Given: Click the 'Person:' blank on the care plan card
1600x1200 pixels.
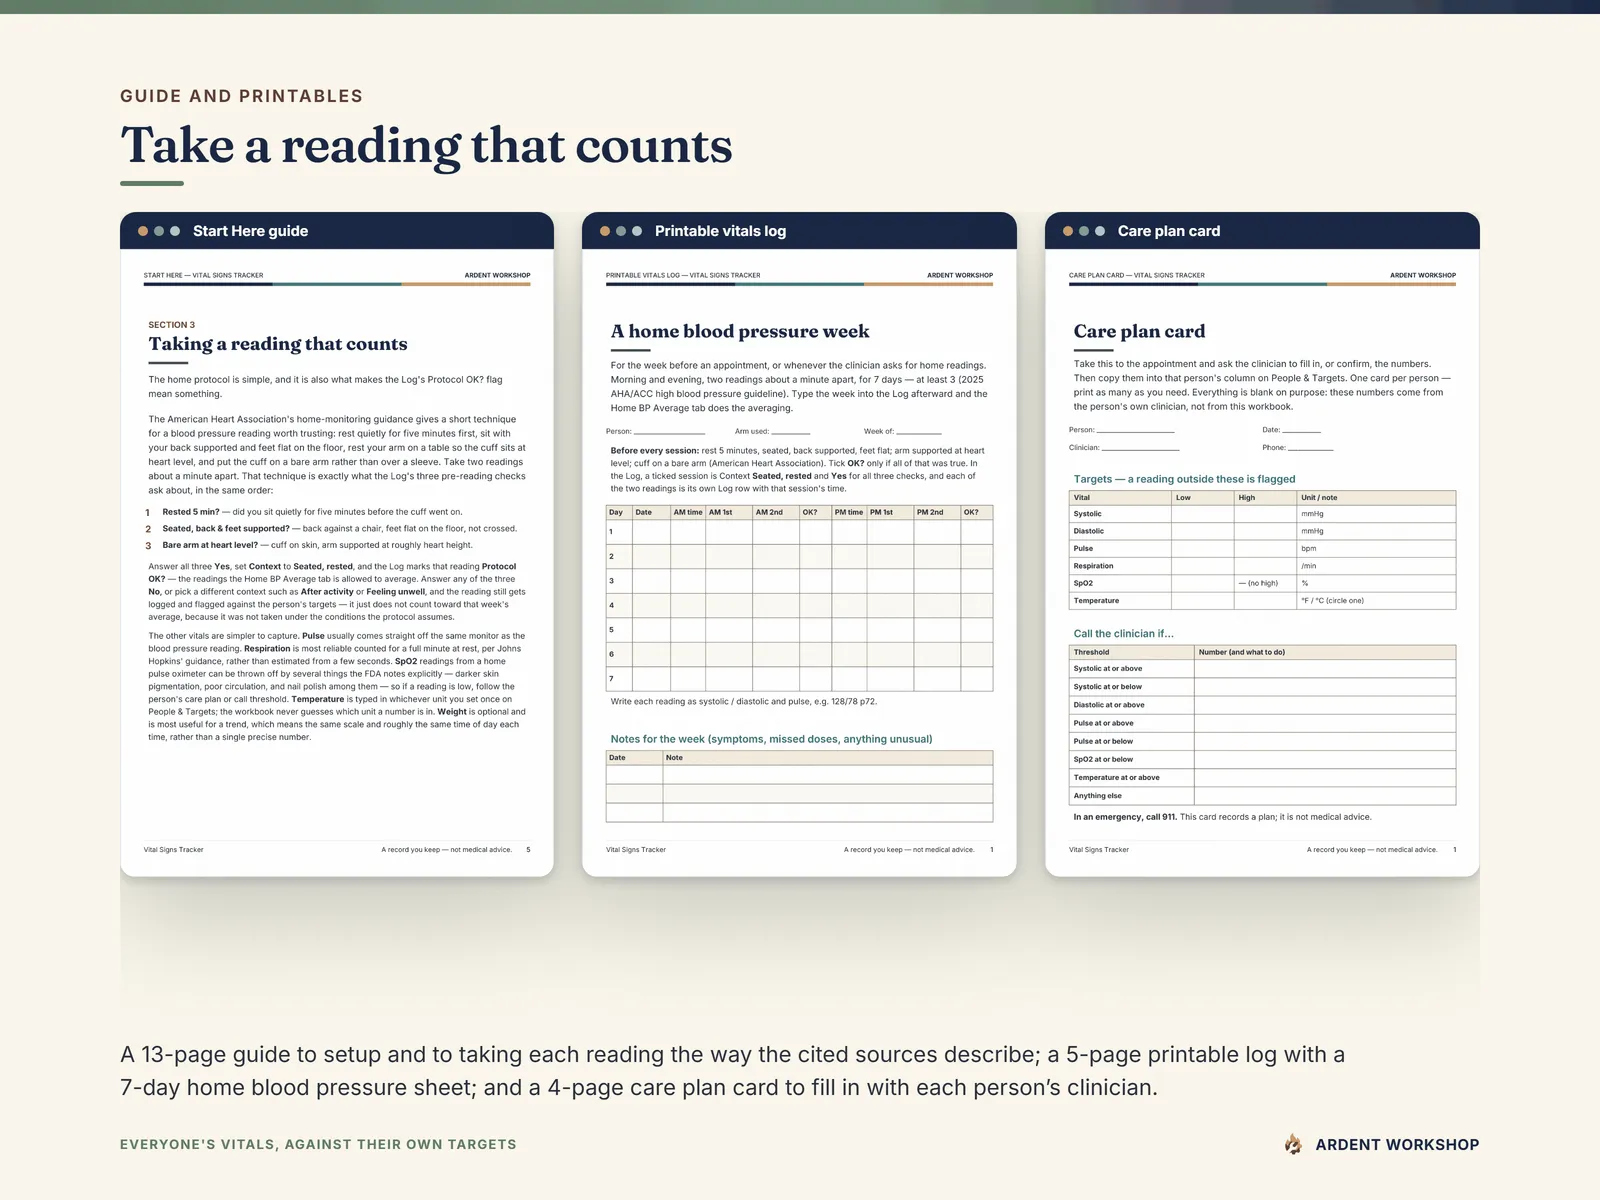Looking at the screenshot, I should [1135, 430].
